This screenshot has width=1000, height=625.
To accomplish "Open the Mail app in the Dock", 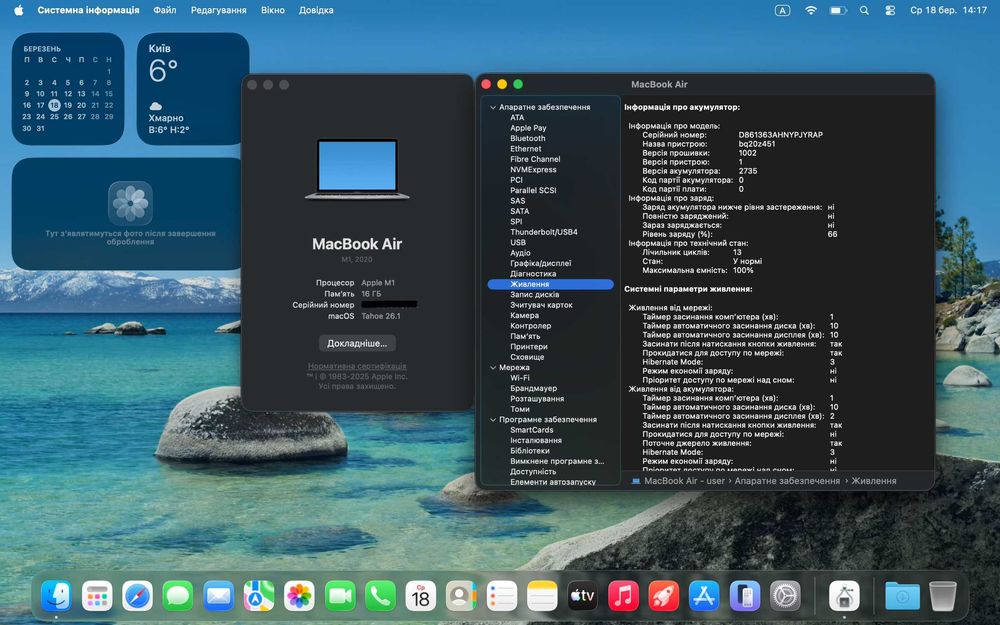I will pos(219,596).
